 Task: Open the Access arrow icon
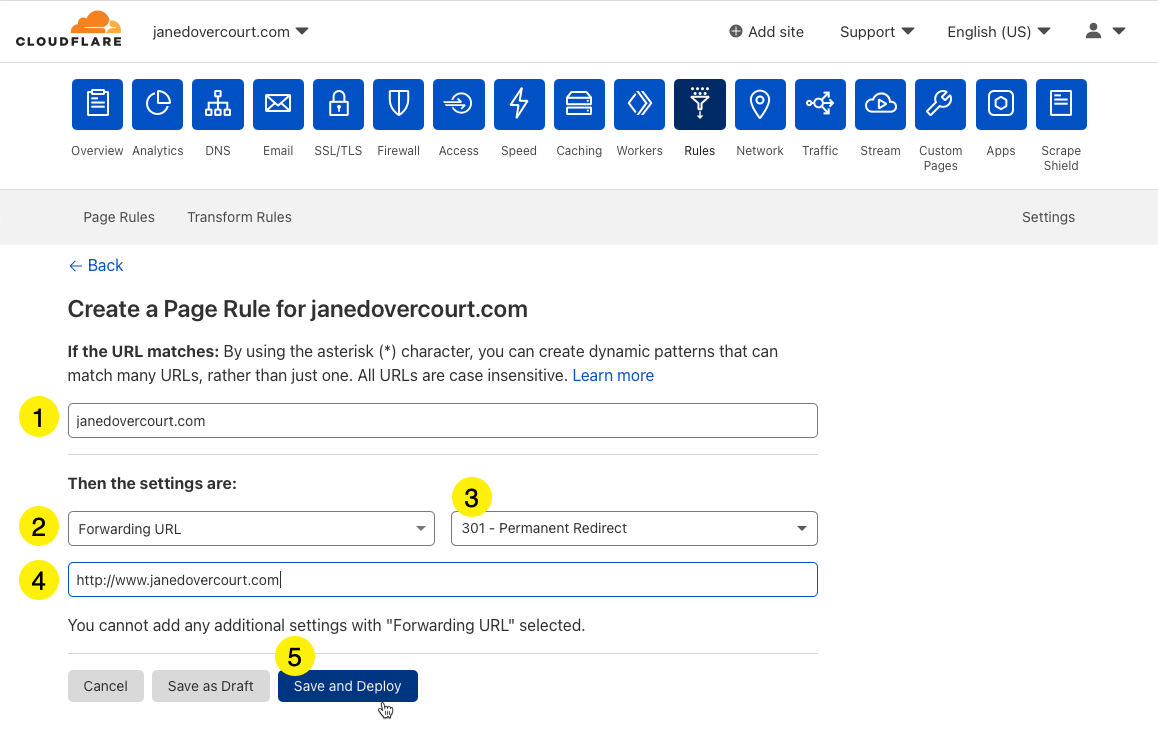point(459,104)
